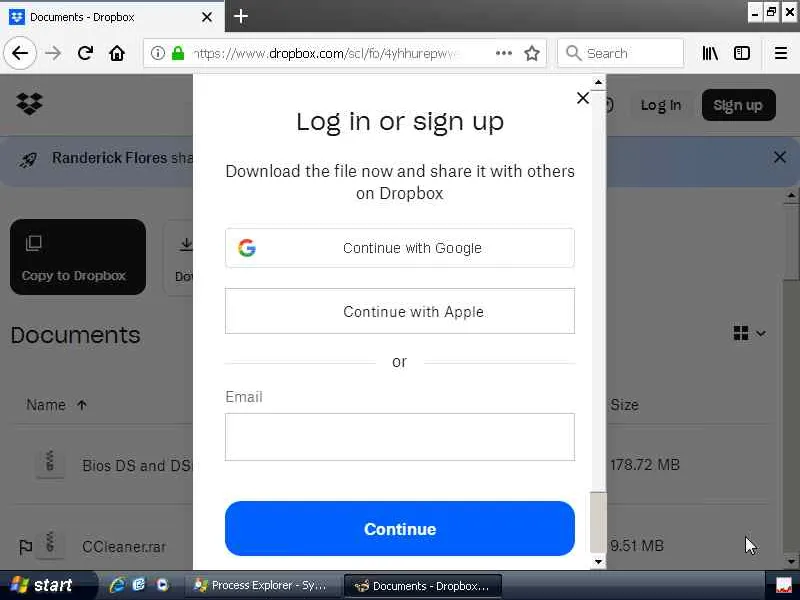The height and width of the screenshot is (600, 800).
Task: Select the Documents - Dropbox tab
Action: pos(112,17)
